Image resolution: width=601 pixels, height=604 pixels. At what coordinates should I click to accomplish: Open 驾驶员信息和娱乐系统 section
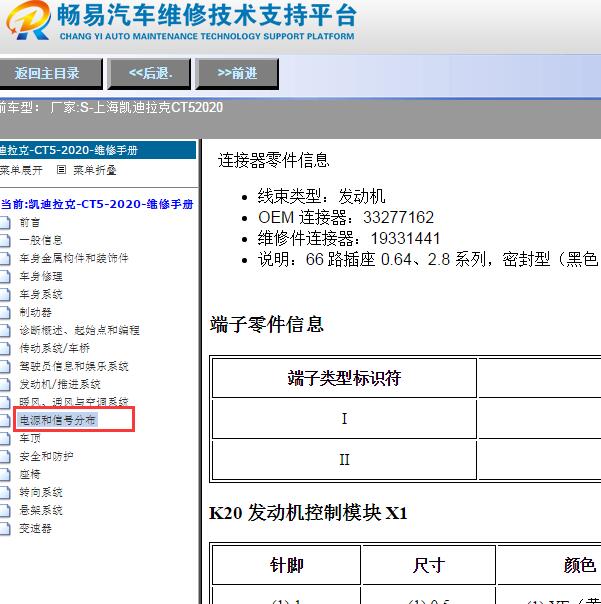pyautogui.click(x=74, y=366)
